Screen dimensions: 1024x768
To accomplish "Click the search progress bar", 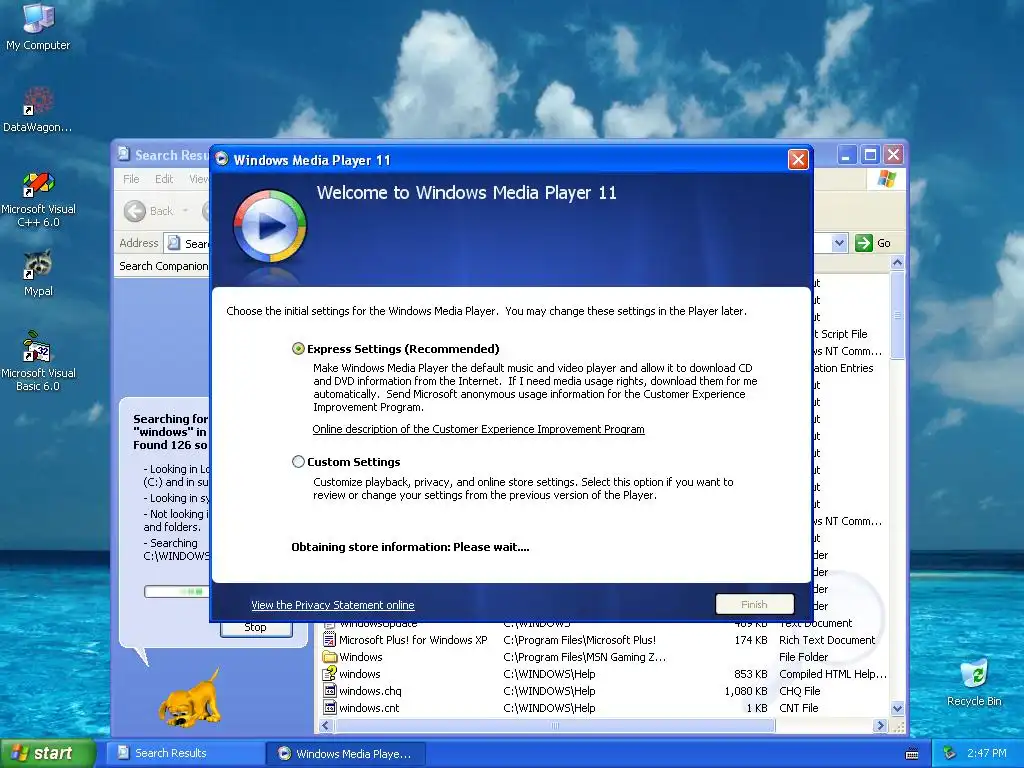I will coord(176,591).
